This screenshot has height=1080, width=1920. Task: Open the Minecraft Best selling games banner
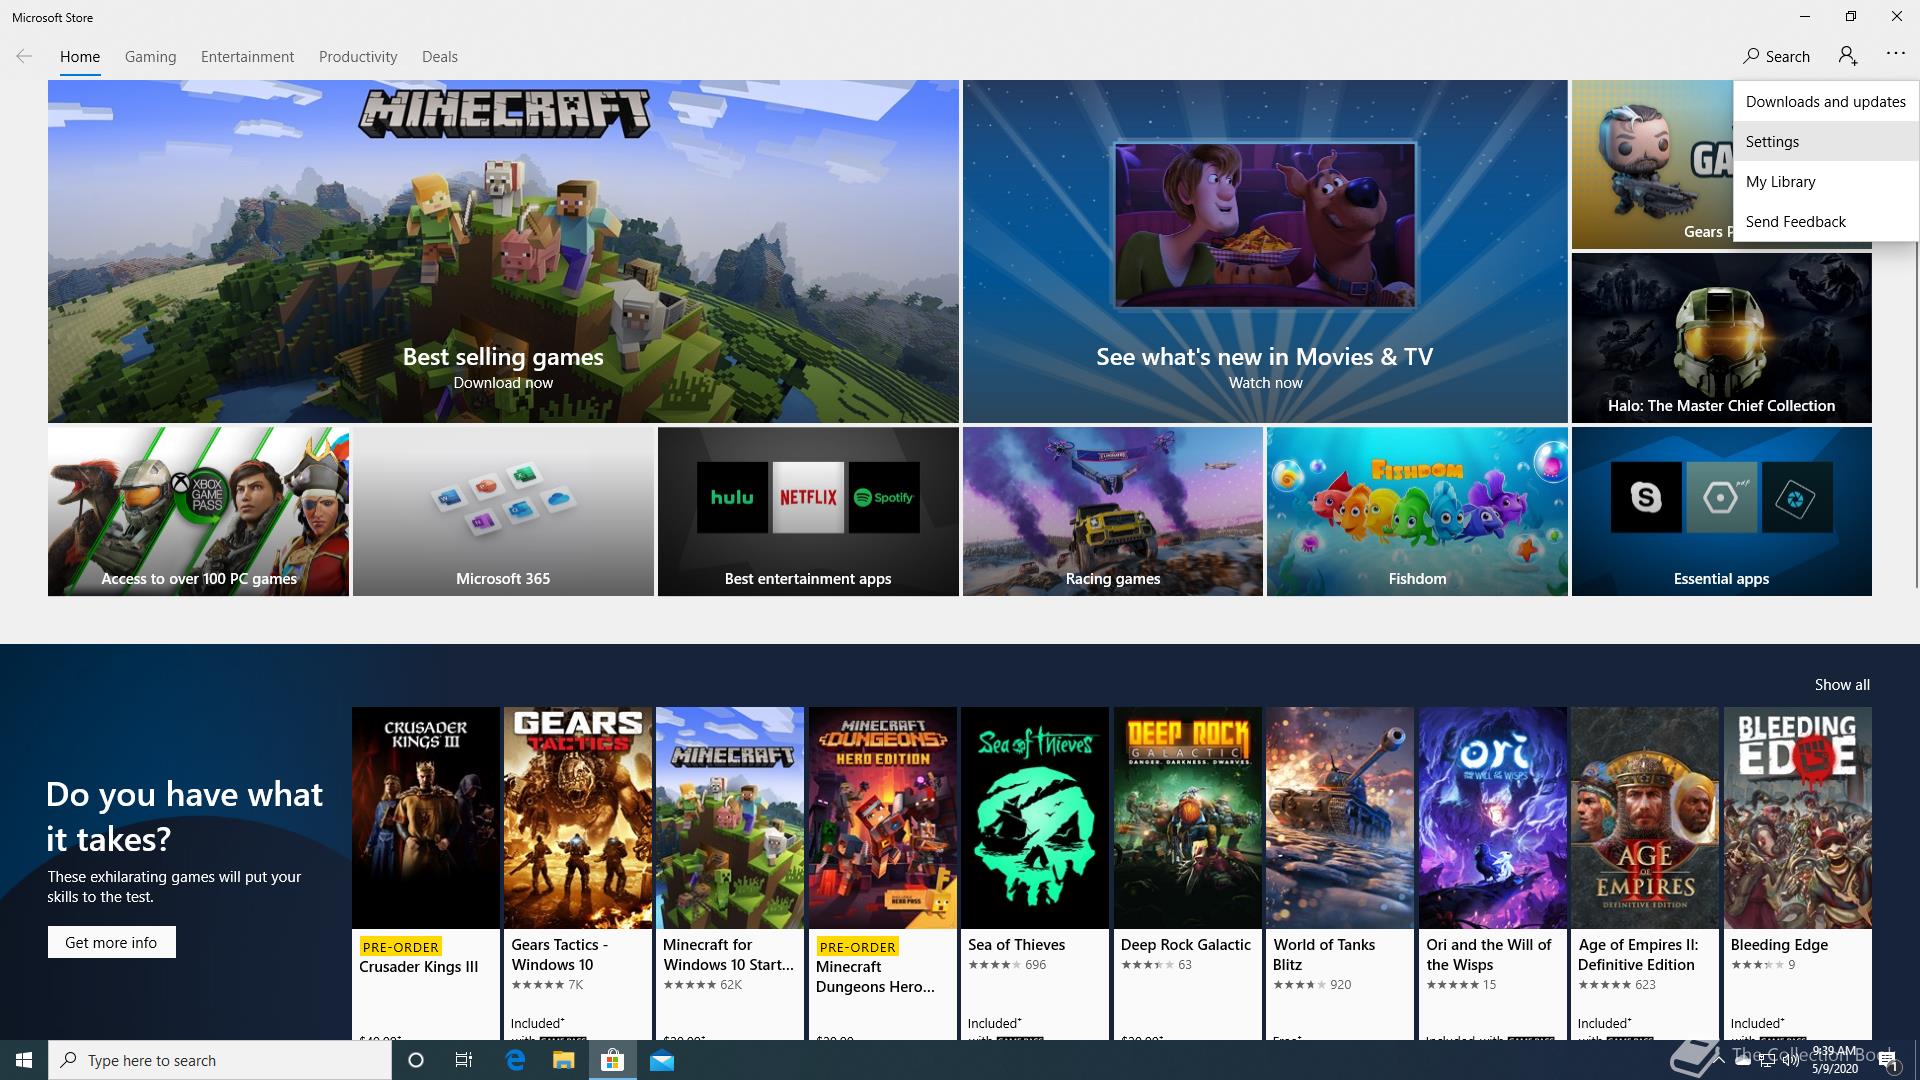pos(503,251)
